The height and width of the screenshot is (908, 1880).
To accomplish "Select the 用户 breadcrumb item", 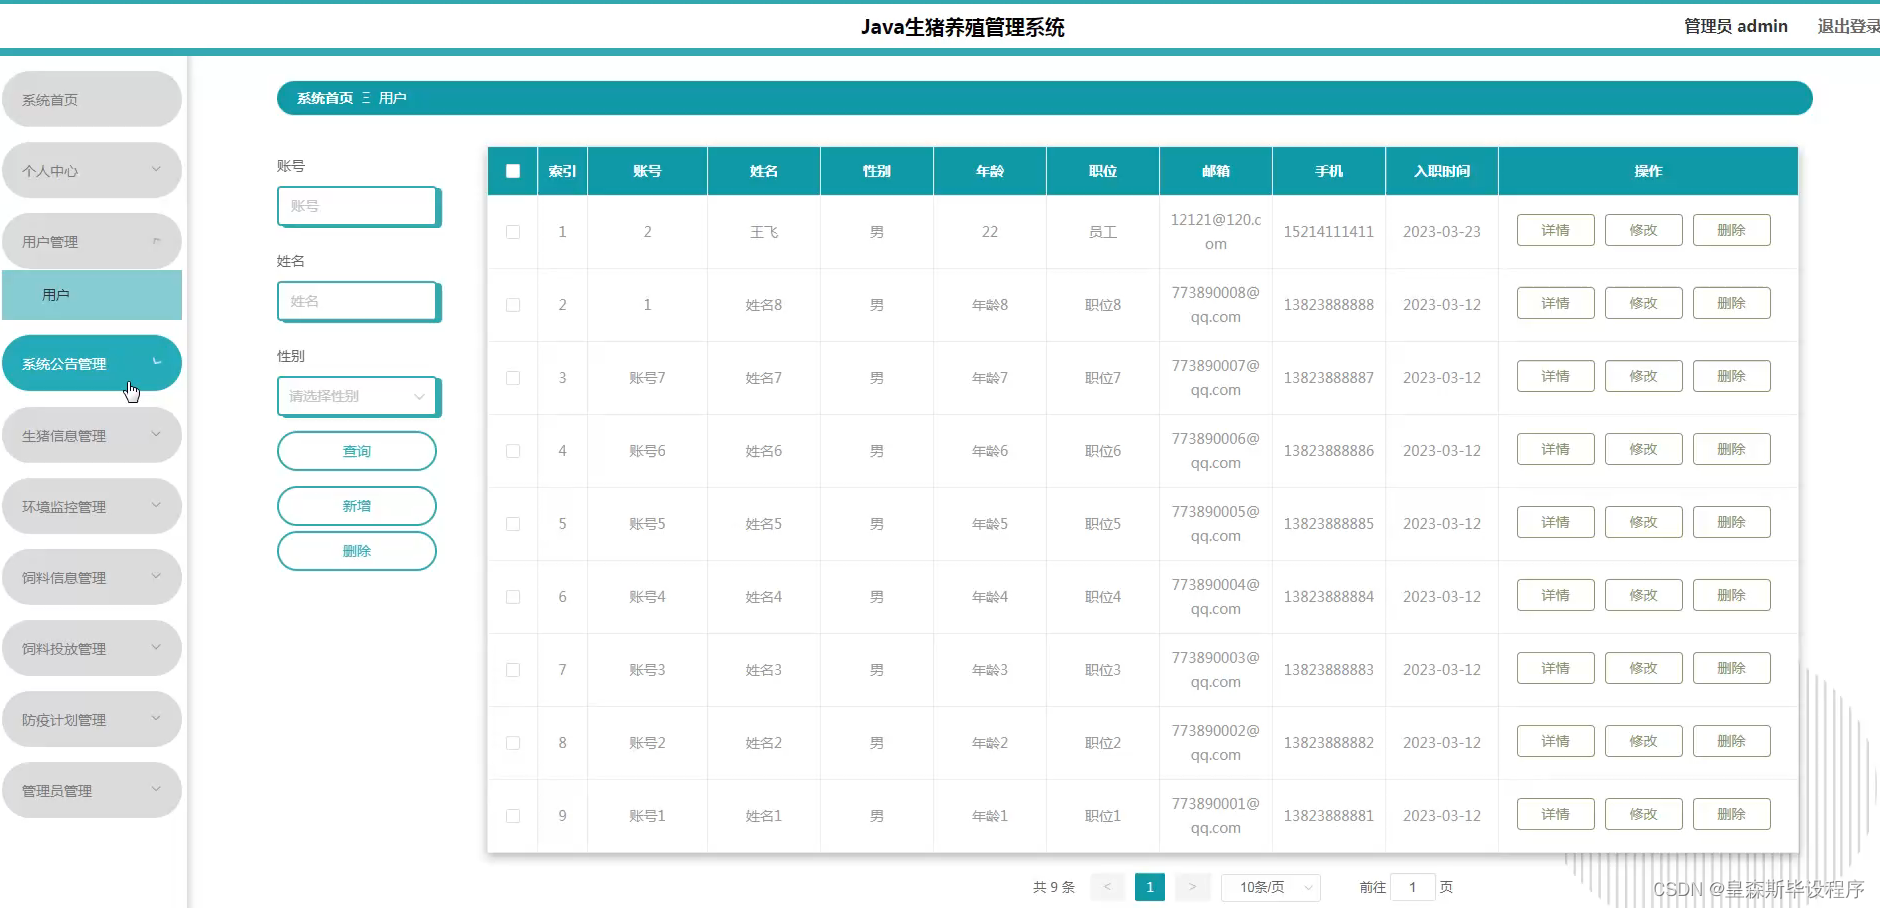I will (x=391, y=98).
